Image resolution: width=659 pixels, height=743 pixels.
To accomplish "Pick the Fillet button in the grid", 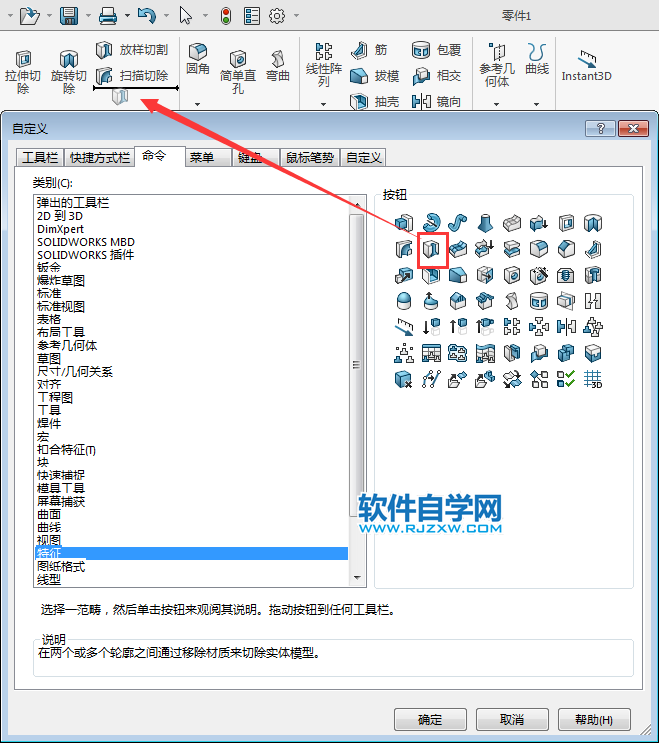I will click(x=539, y=249).
